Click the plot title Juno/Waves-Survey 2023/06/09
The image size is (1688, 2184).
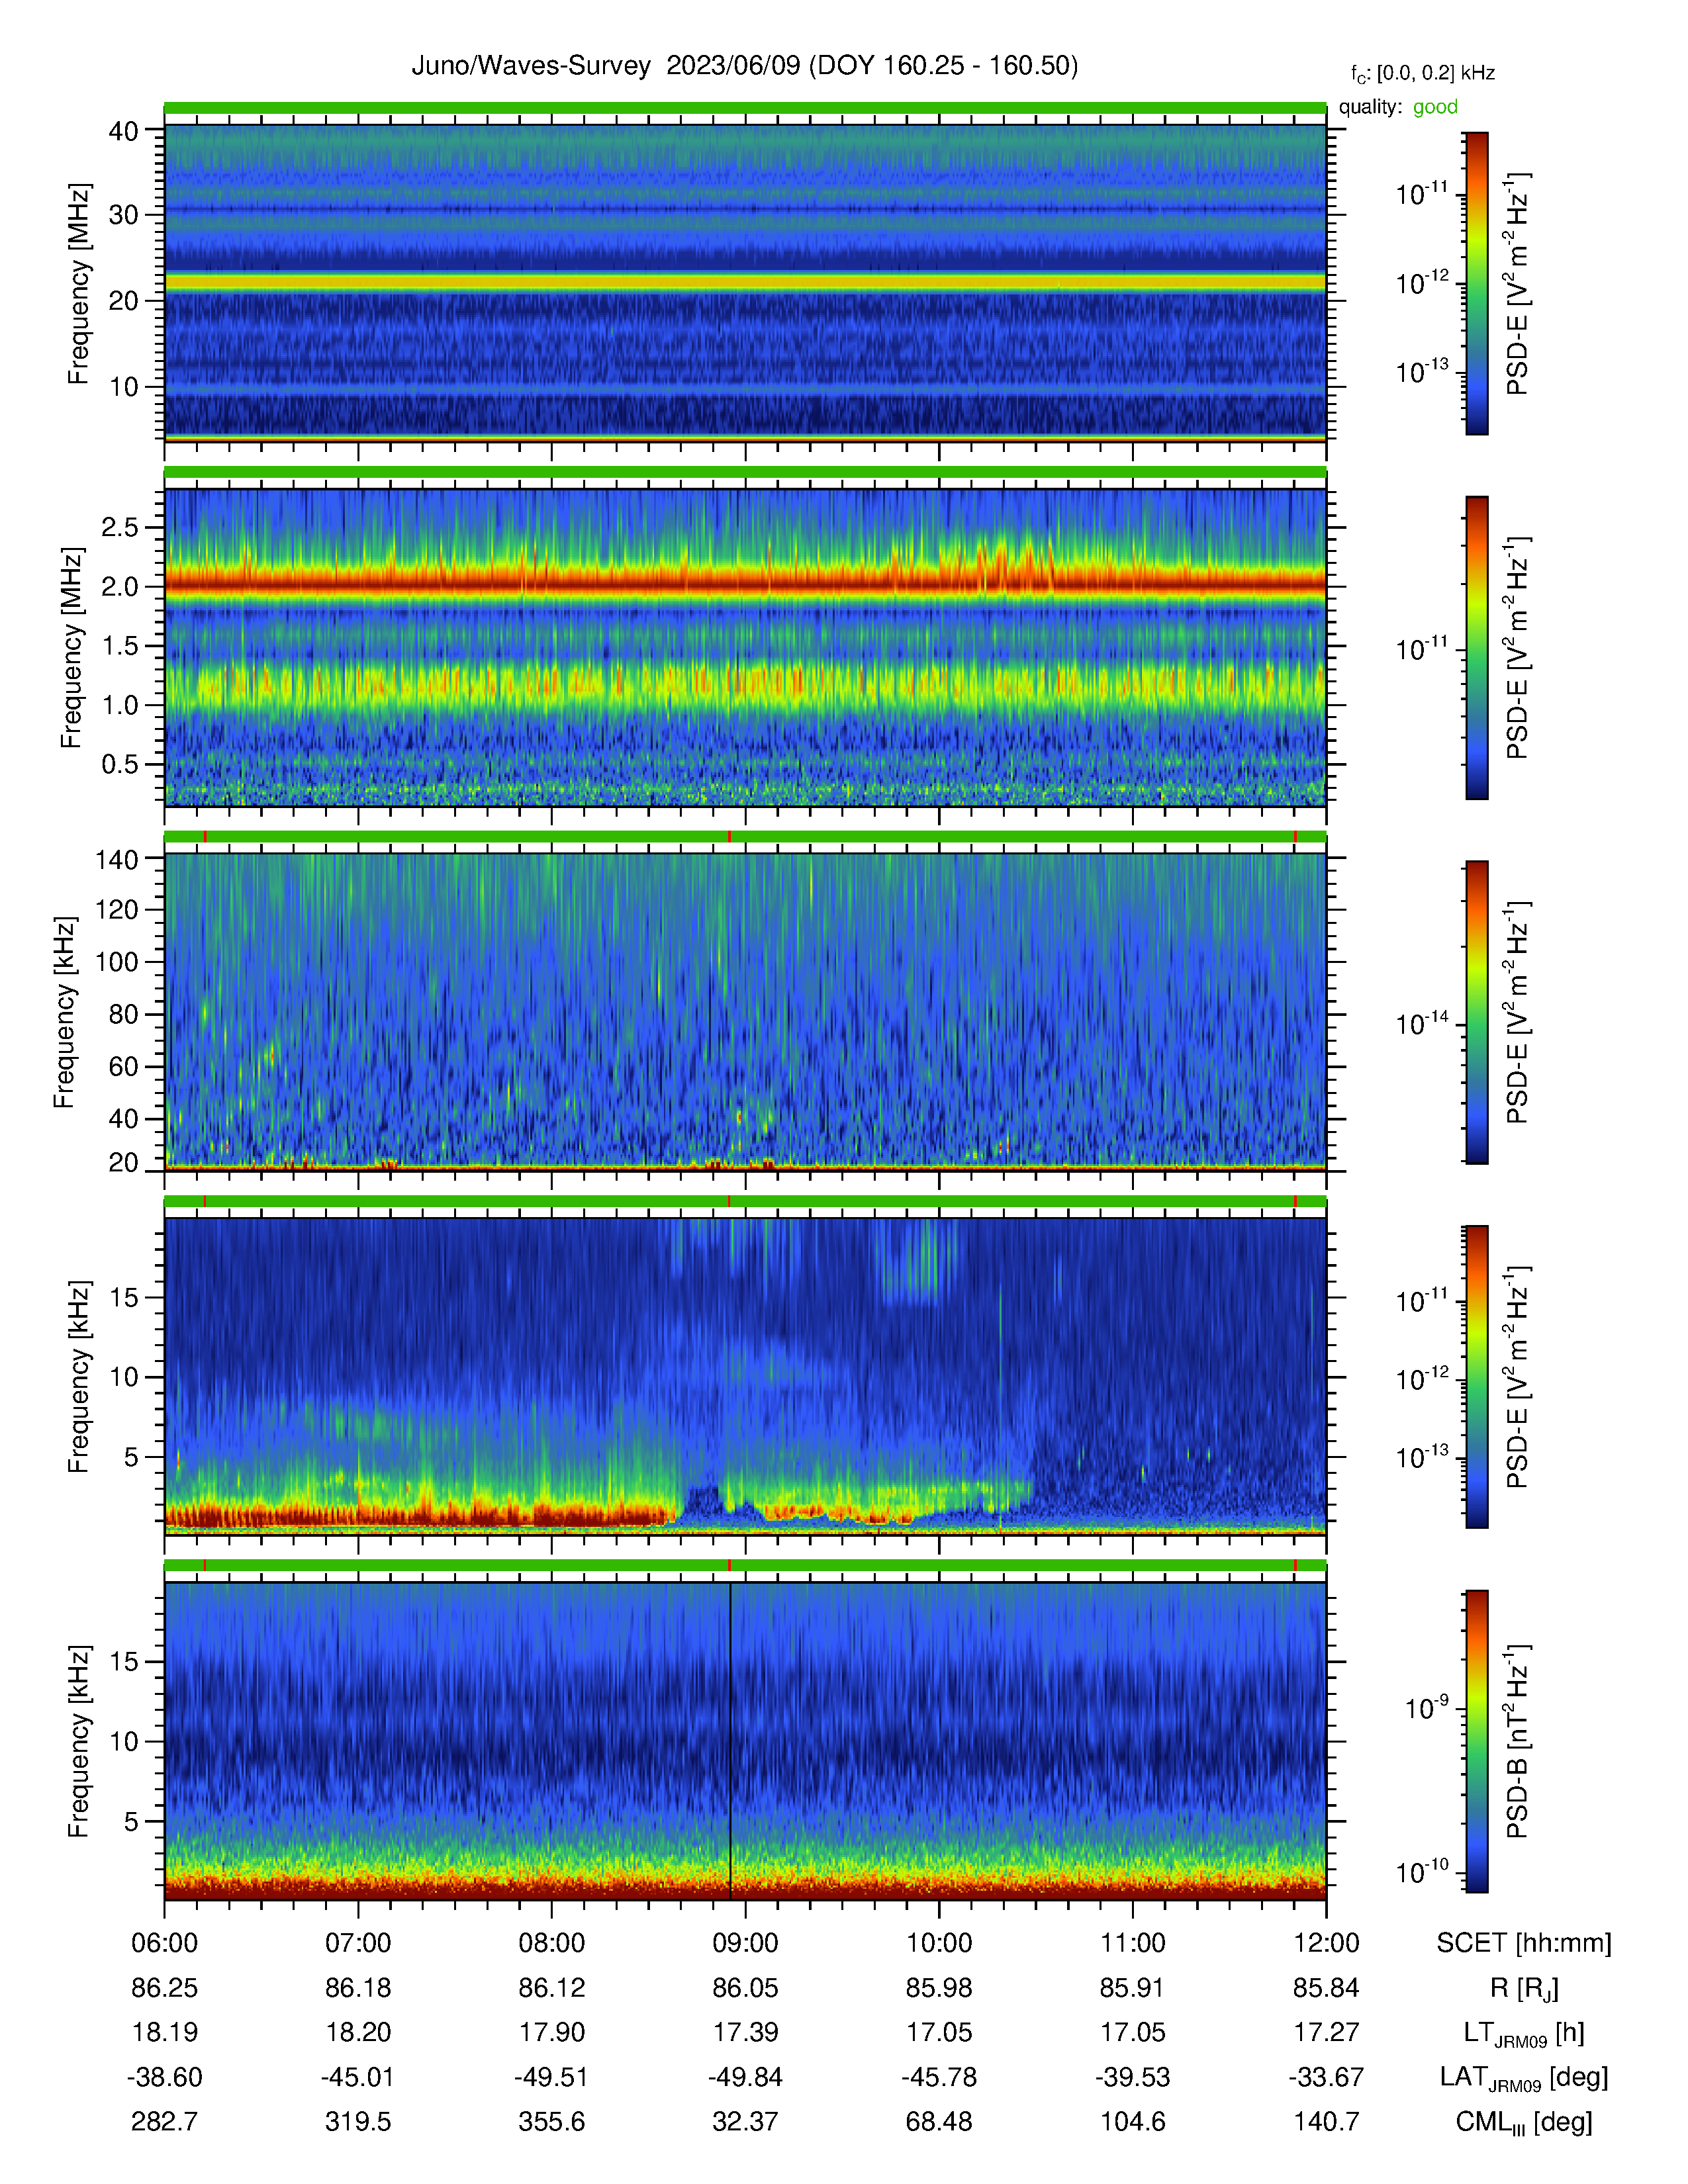(606, 66)
